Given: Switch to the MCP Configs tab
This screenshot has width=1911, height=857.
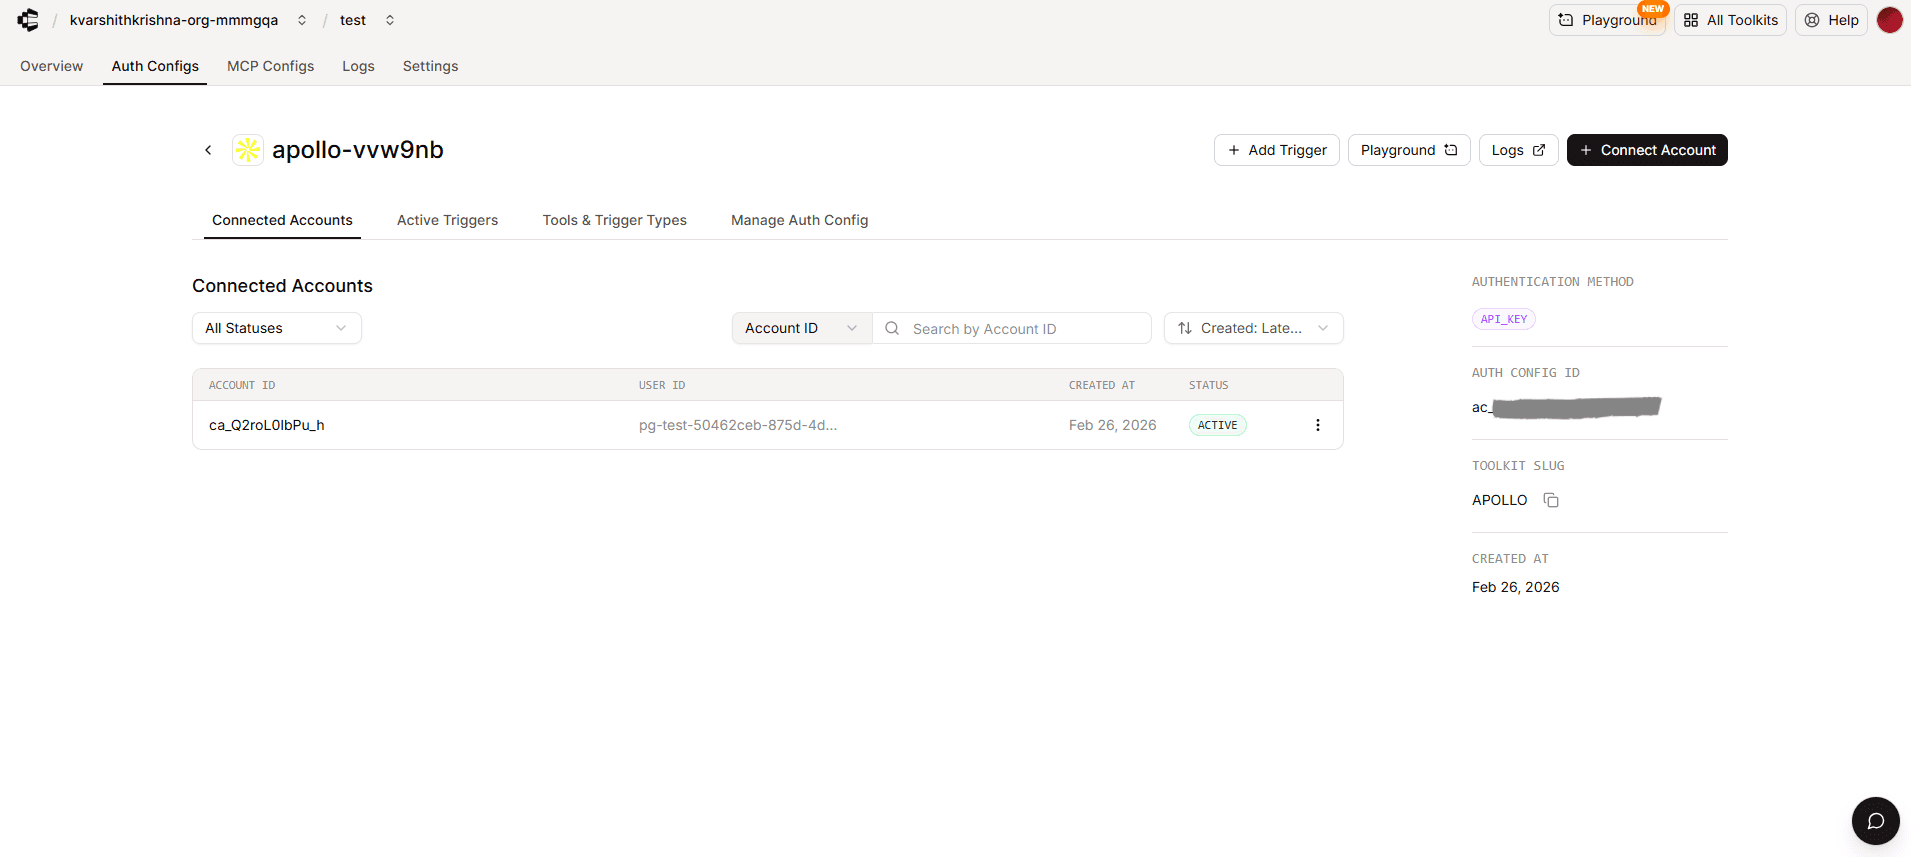Looking at the screenshot, I should coord(270,66).
